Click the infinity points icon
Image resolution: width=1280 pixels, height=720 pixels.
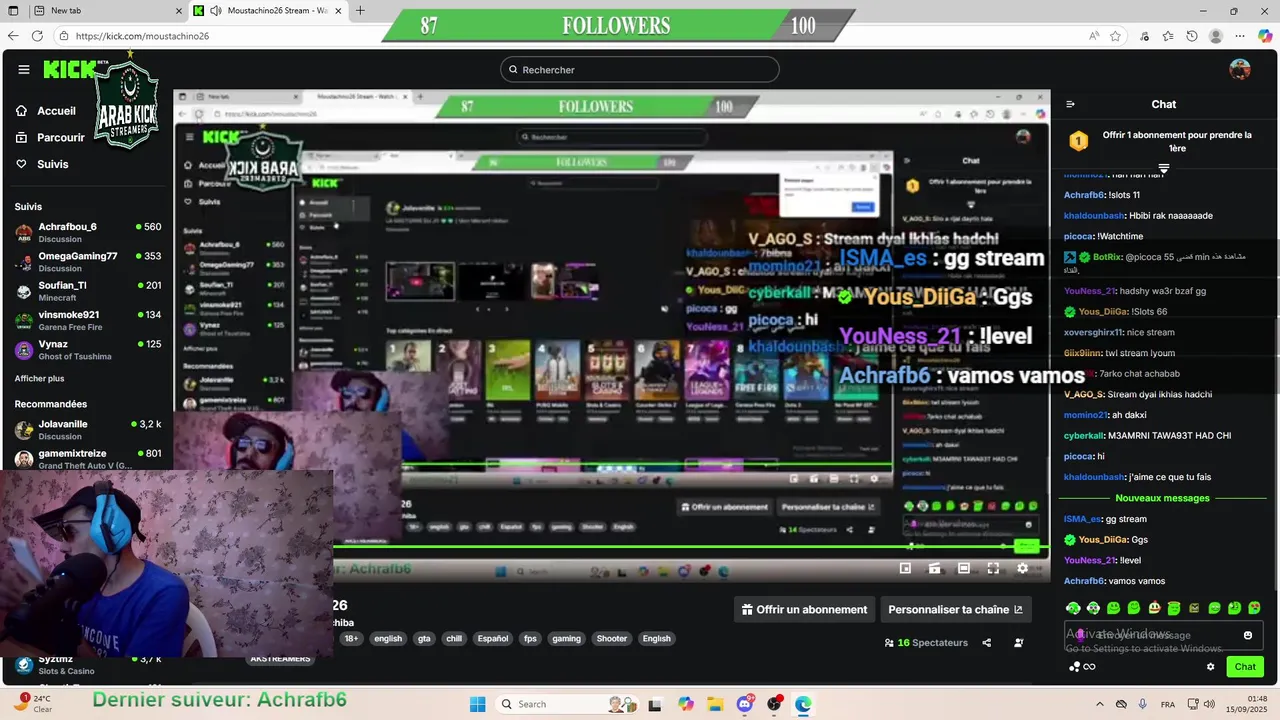point(1090,667)
